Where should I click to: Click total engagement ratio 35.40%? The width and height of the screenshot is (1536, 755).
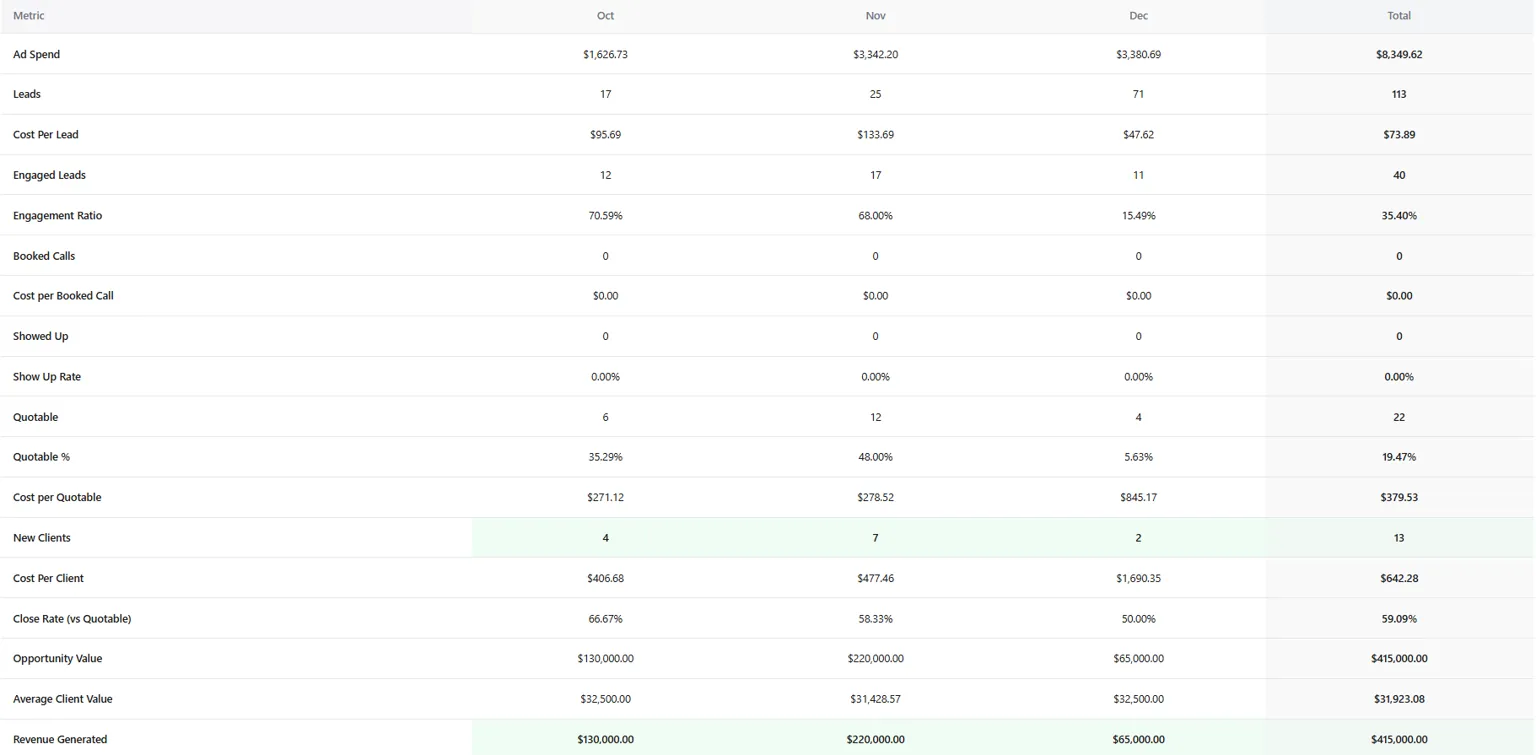pos(1399,216)
